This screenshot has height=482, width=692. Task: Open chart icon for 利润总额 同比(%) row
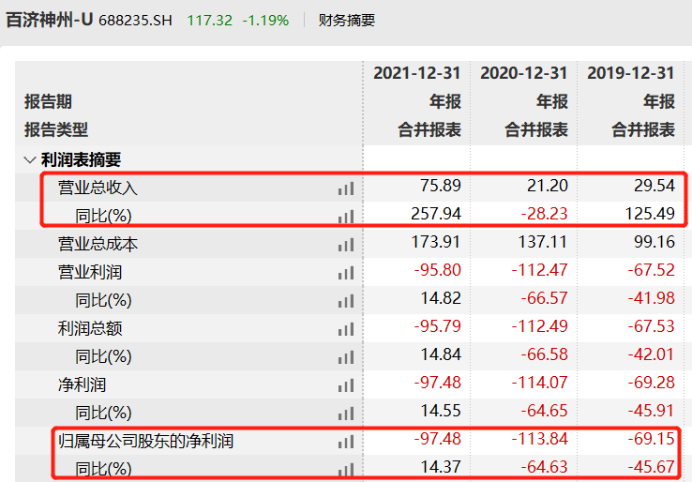pos(346,357)
